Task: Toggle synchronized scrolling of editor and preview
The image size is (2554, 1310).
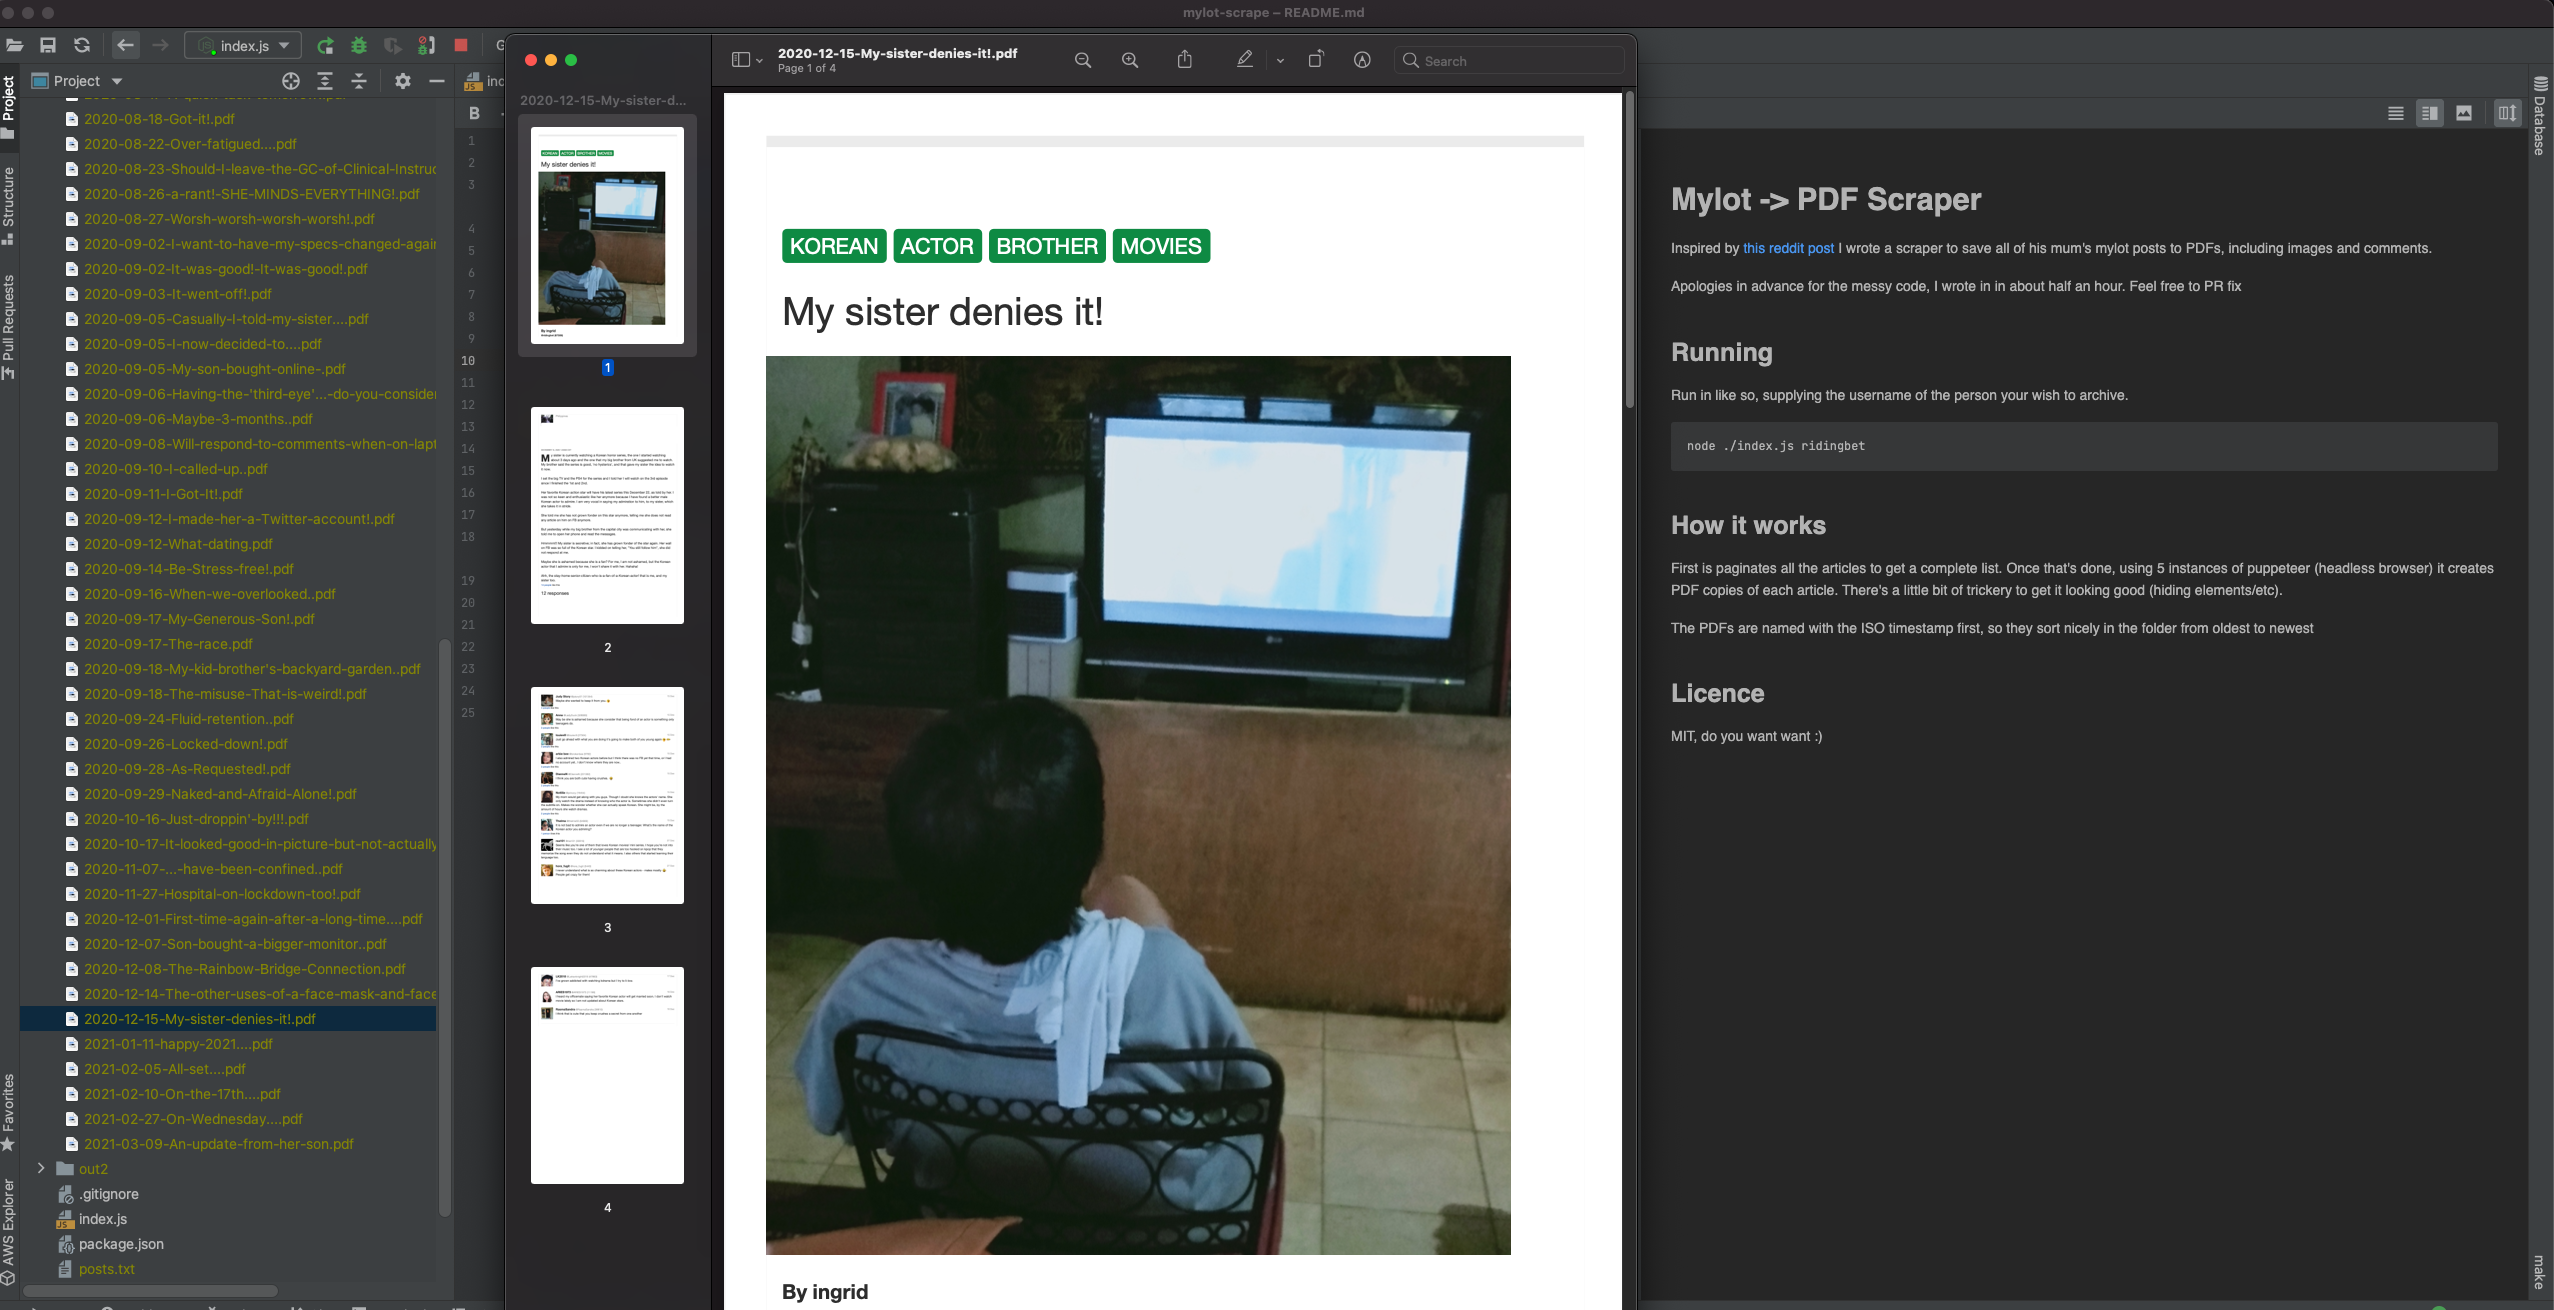Action: [2506, 113]
